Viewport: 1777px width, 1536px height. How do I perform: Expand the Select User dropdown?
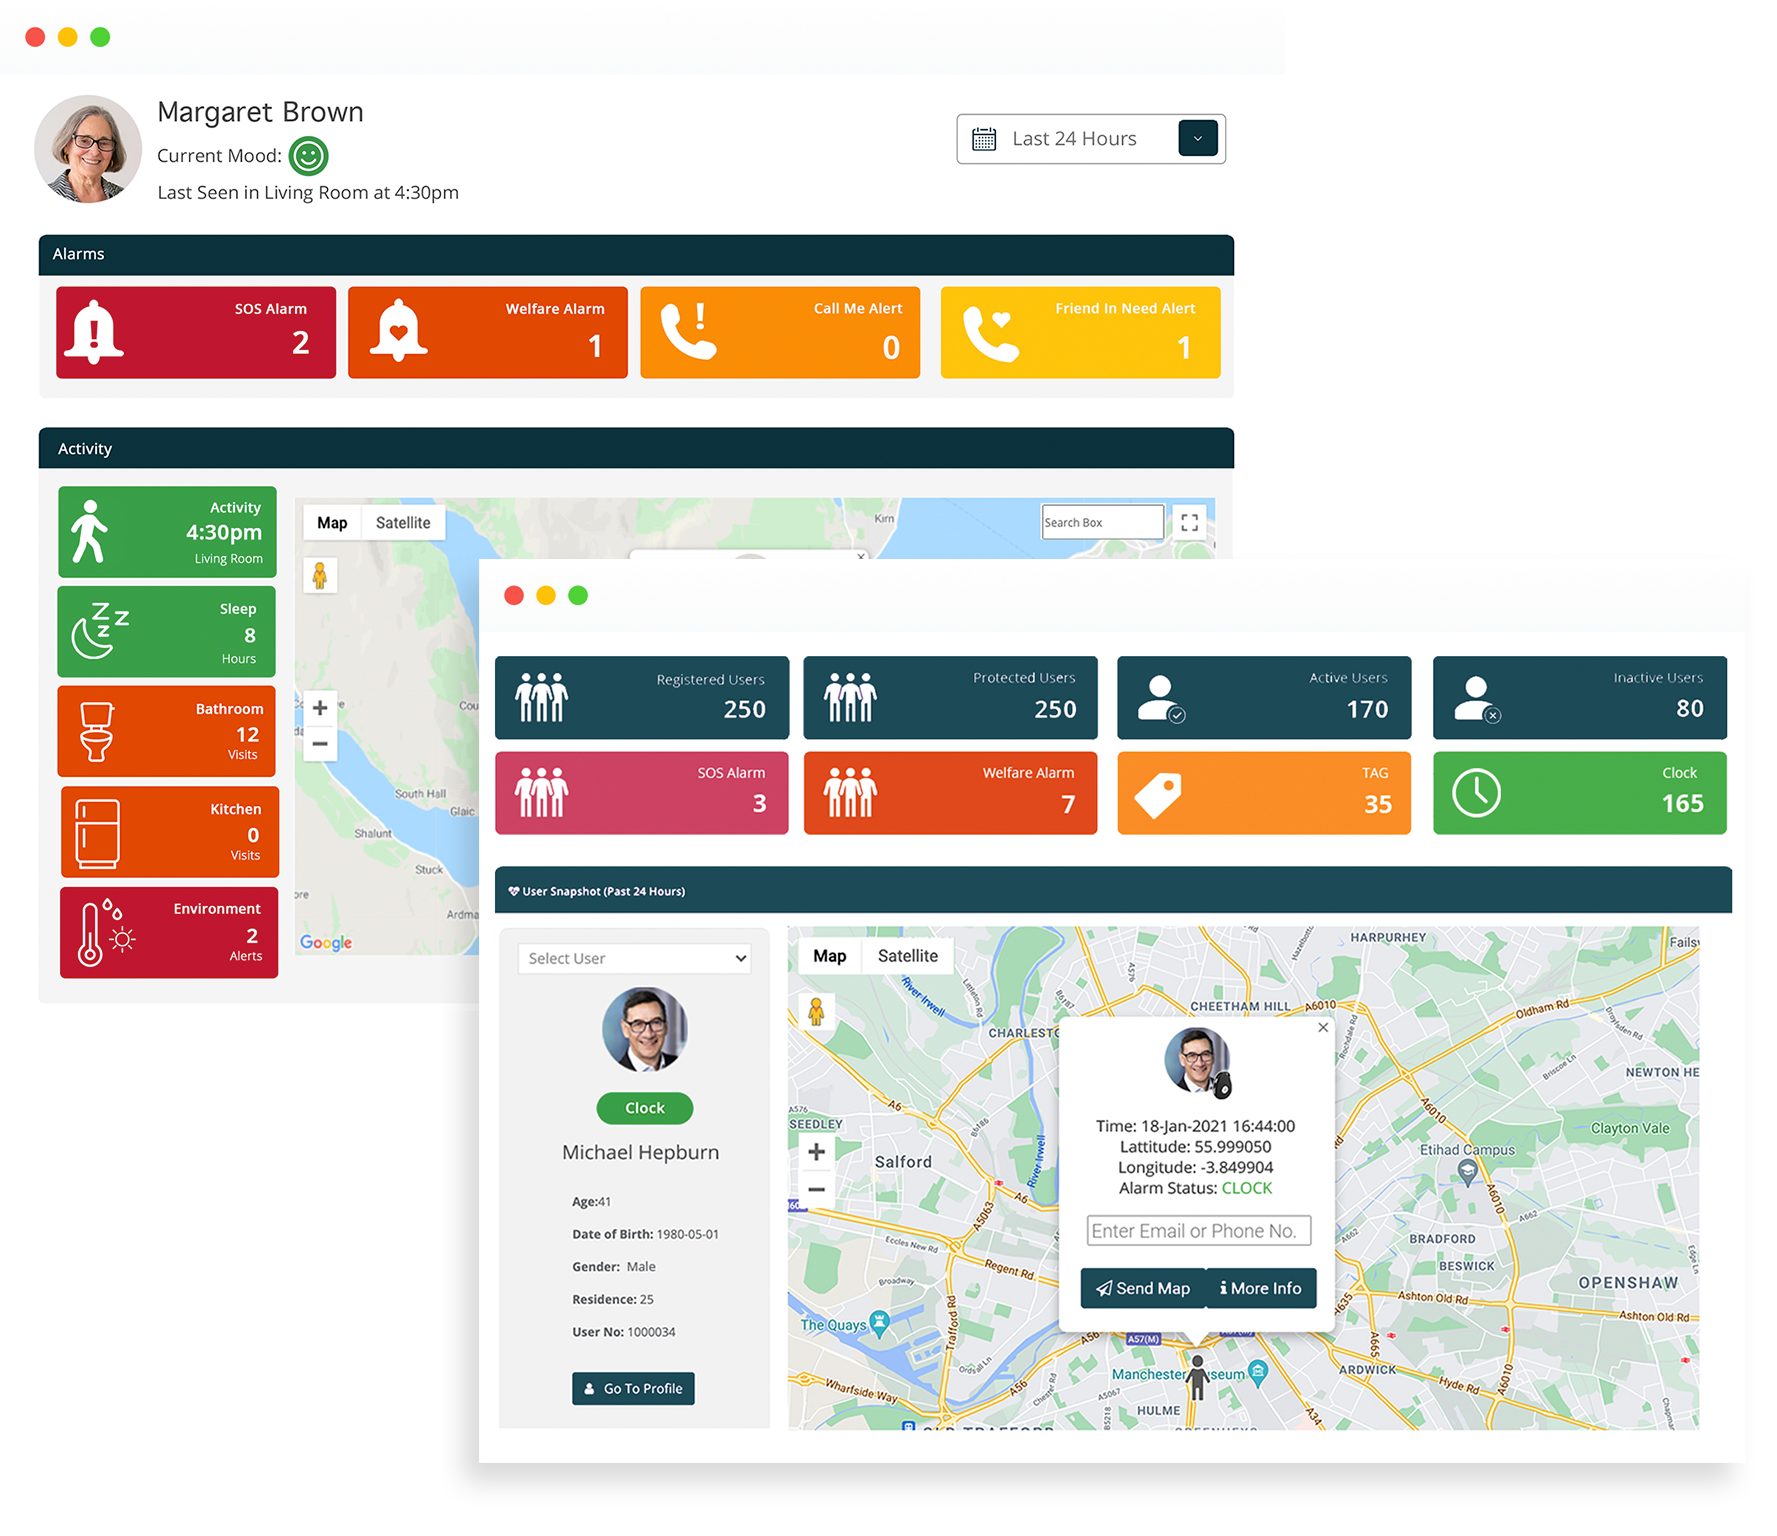(x=634, y=958)
